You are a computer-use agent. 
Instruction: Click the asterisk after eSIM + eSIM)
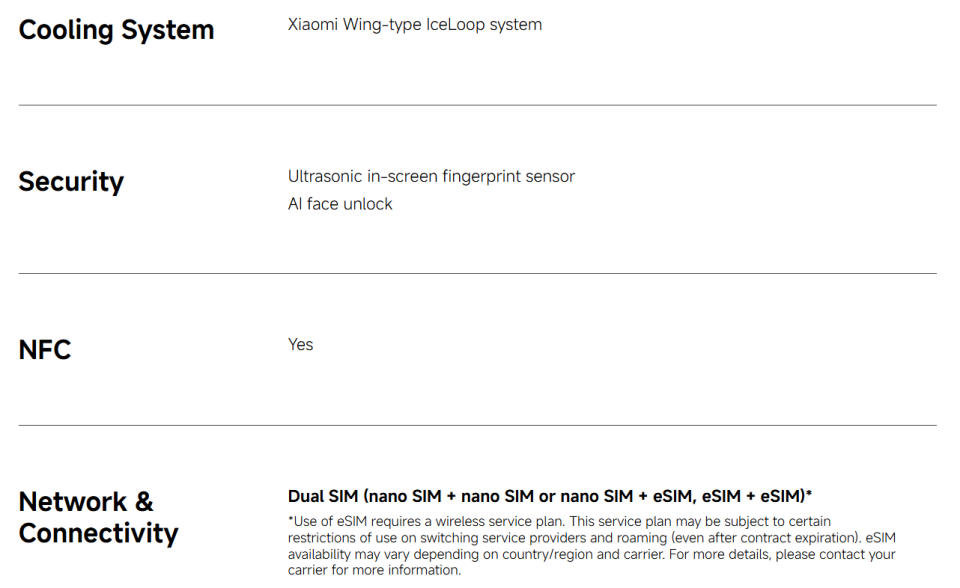click(809, 492)
